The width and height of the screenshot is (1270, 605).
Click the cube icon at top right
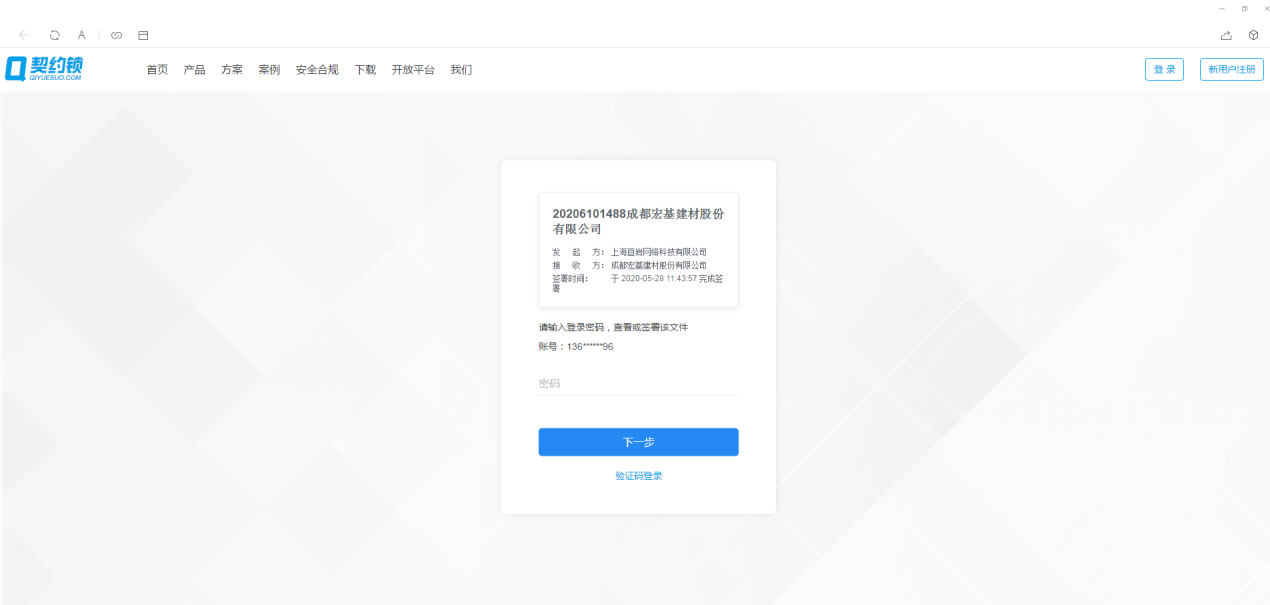tap(1253, 35)
